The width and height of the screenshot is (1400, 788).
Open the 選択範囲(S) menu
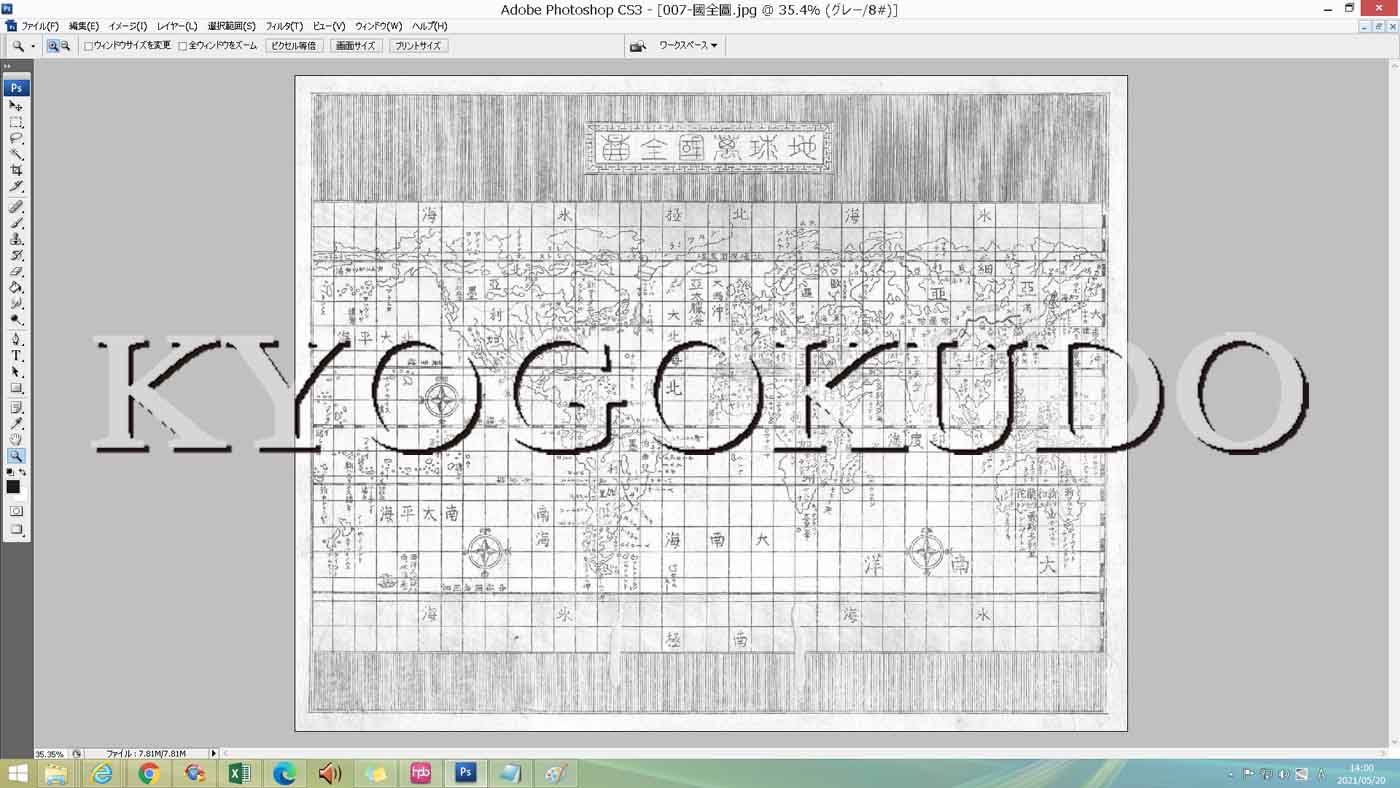point(232,26)
